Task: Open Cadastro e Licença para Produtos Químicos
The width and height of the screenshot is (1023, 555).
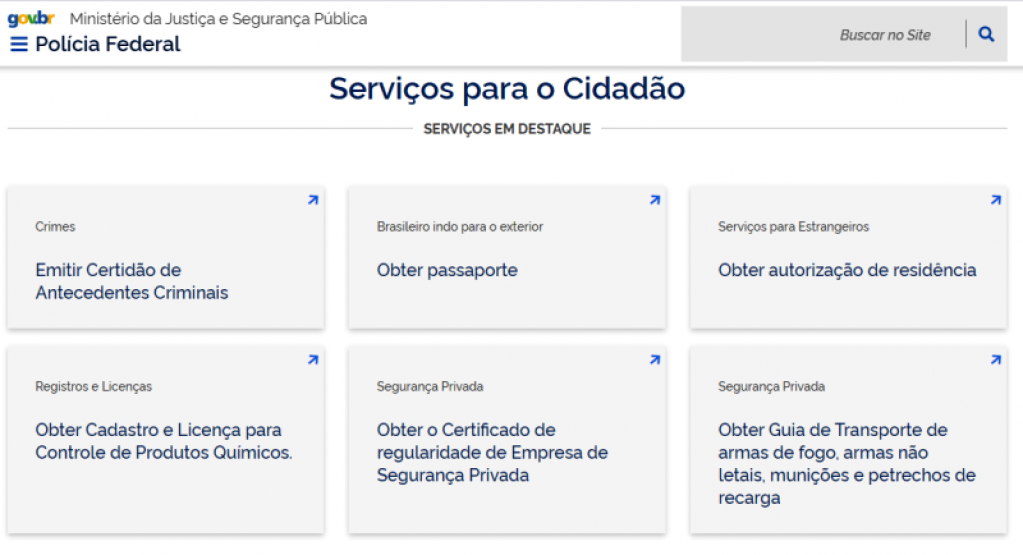Action: (164, 441)
